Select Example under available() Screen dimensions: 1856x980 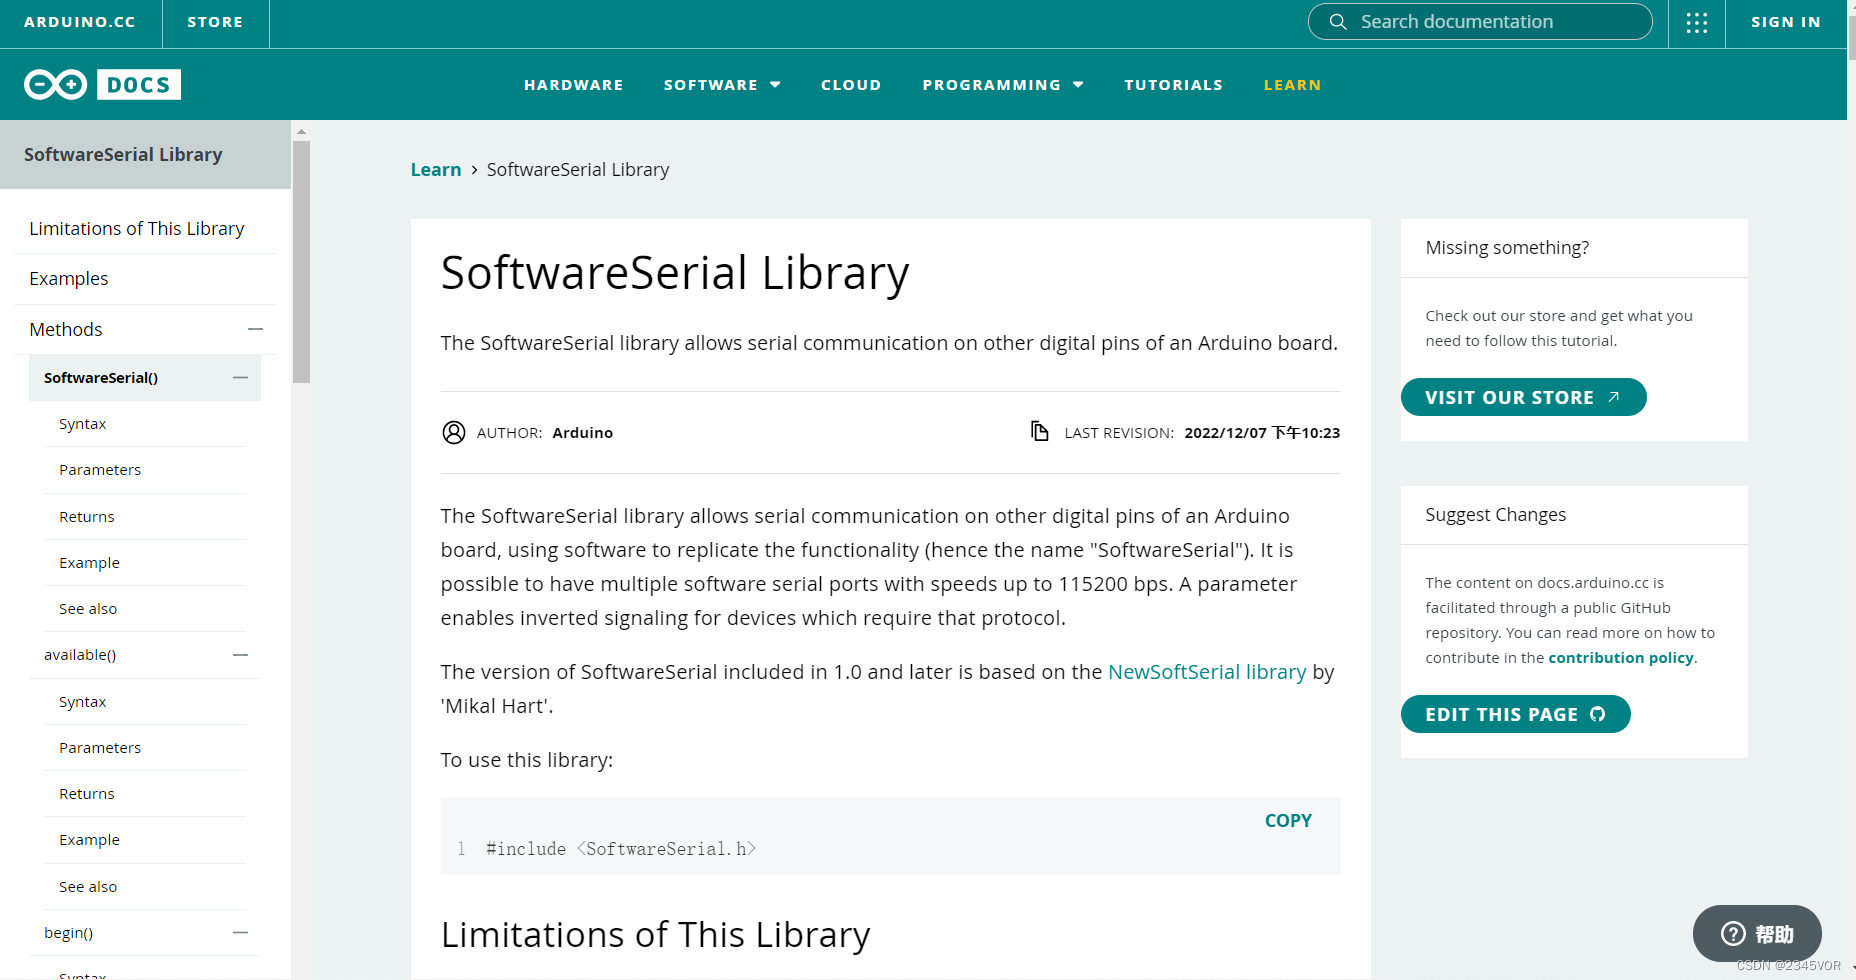click(90, 840)
